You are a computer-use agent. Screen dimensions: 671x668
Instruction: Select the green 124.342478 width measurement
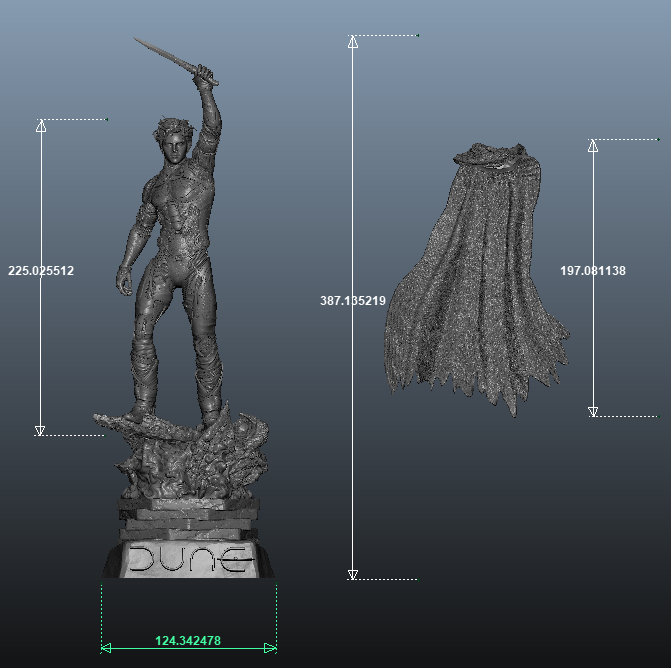188,640
